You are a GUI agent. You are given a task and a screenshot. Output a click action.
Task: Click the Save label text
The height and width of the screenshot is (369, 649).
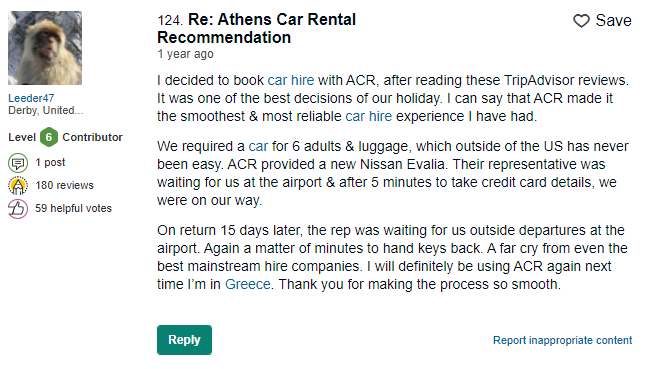(613, 20)
